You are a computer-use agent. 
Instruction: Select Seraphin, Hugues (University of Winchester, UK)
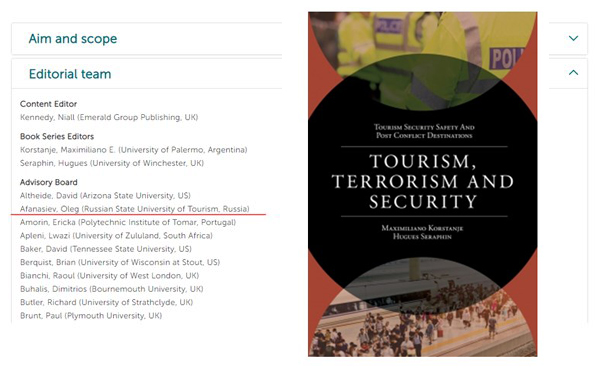pyautogui.click(x=112, y=163)
